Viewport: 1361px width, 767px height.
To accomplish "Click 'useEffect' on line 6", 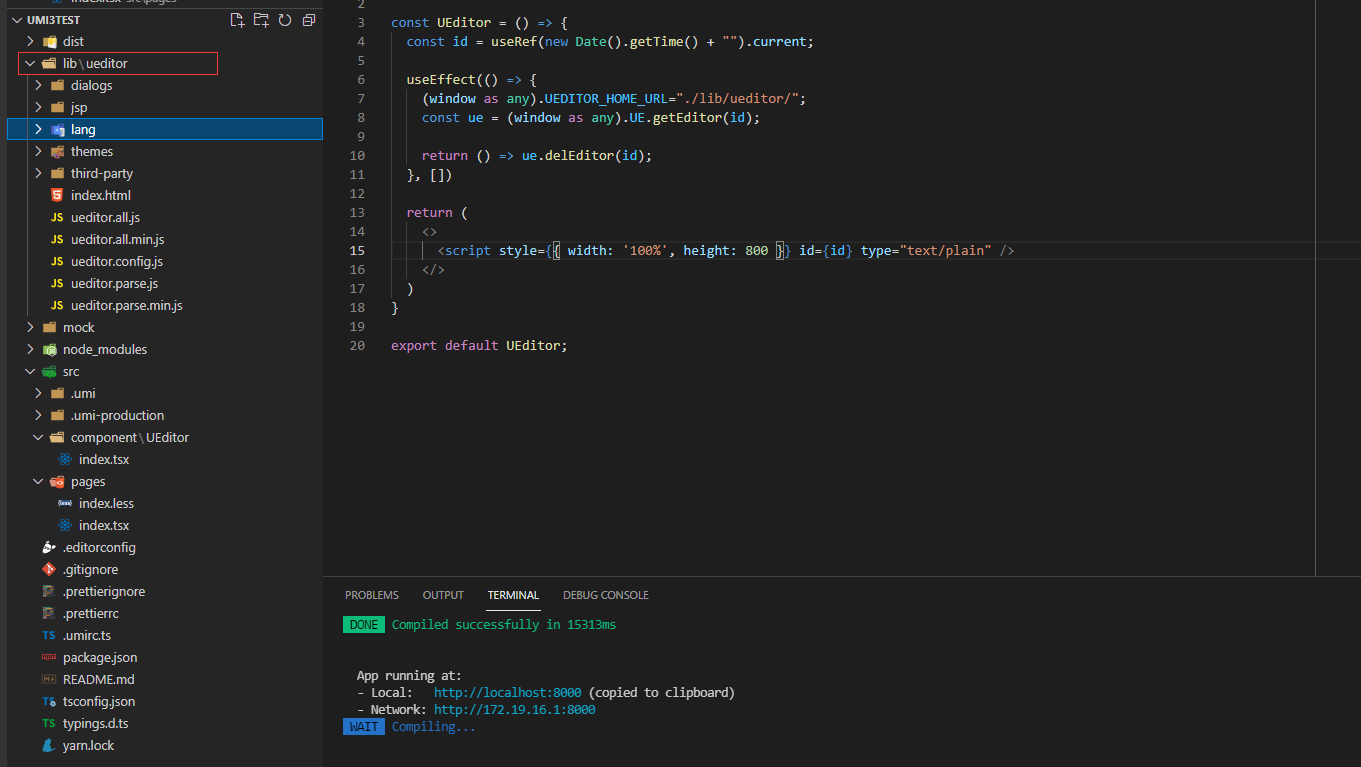I will coord(441,80).
